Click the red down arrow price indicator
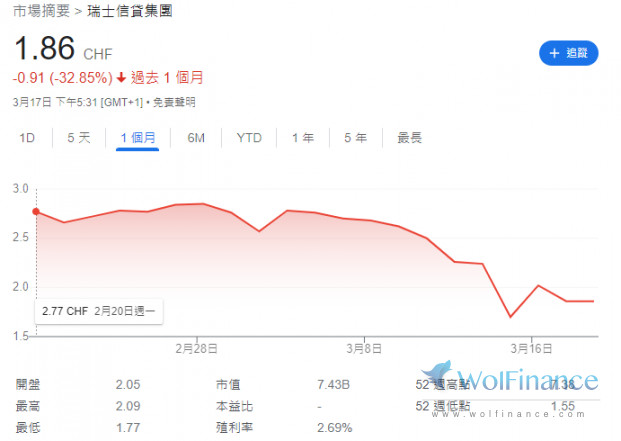621x441 pixels. [x=121, y=77]
